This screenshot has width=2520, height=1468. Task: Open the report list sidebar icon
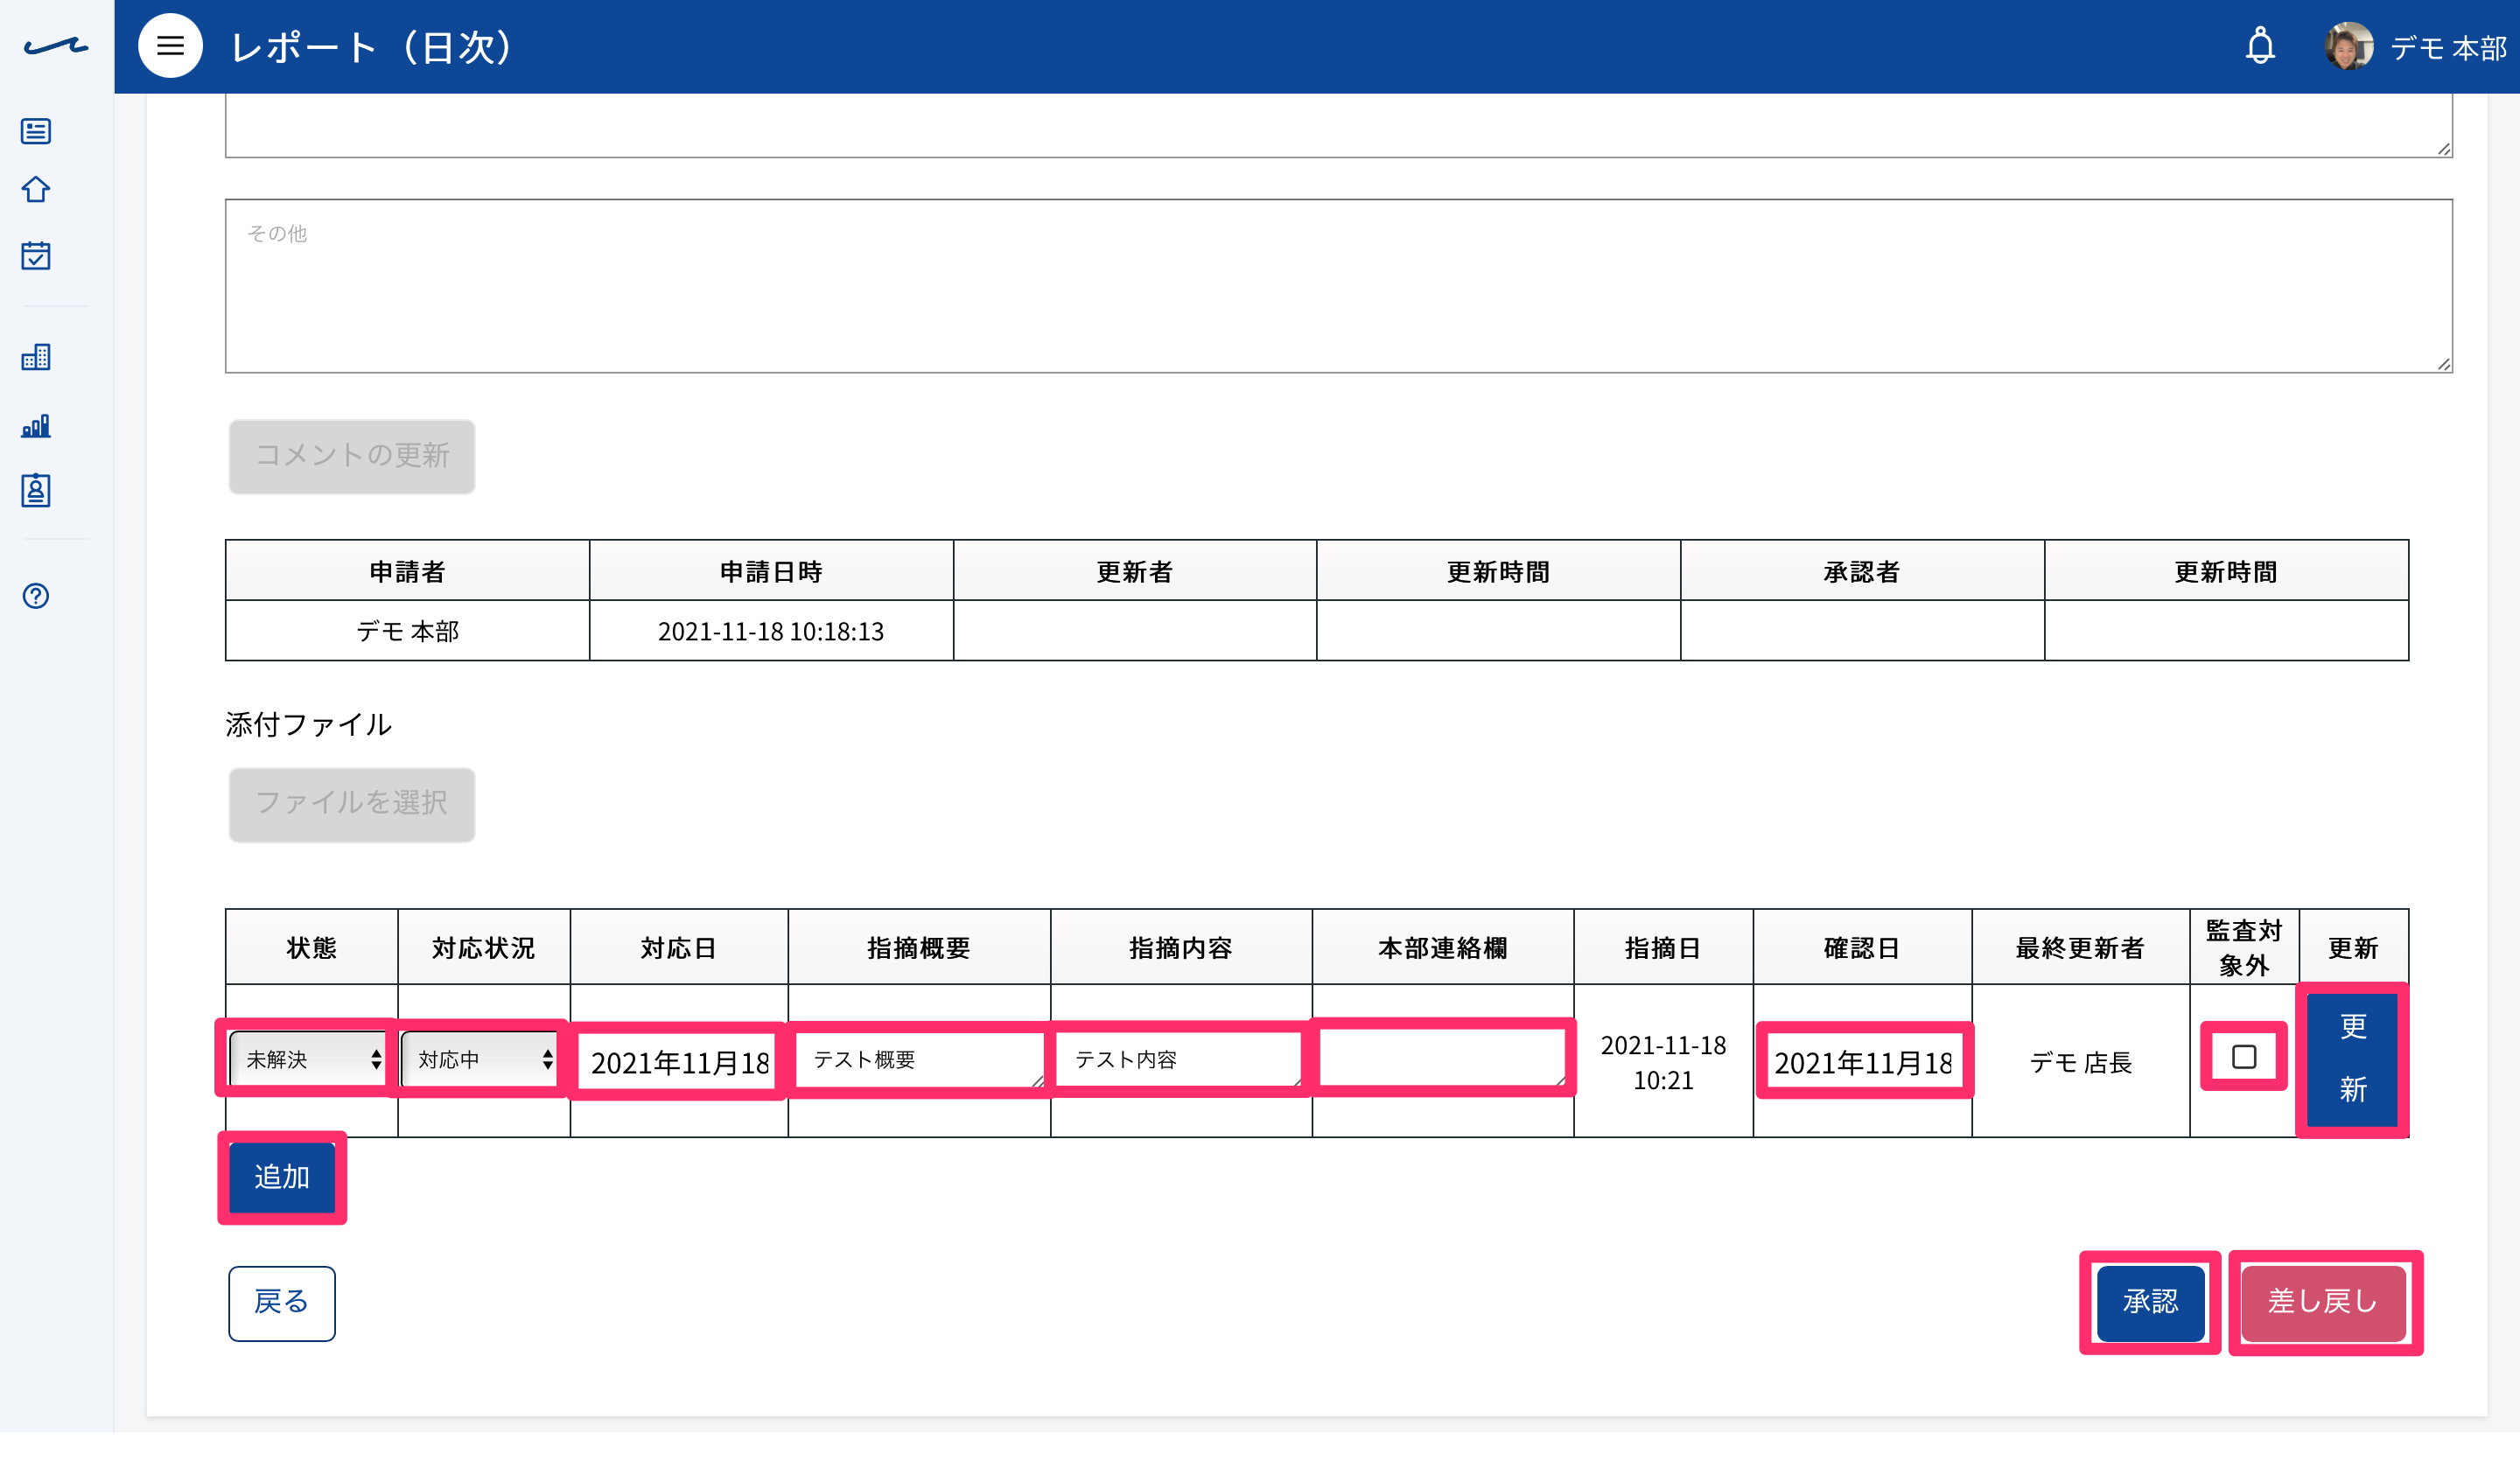pyautogui.click(x=36, y=131)
